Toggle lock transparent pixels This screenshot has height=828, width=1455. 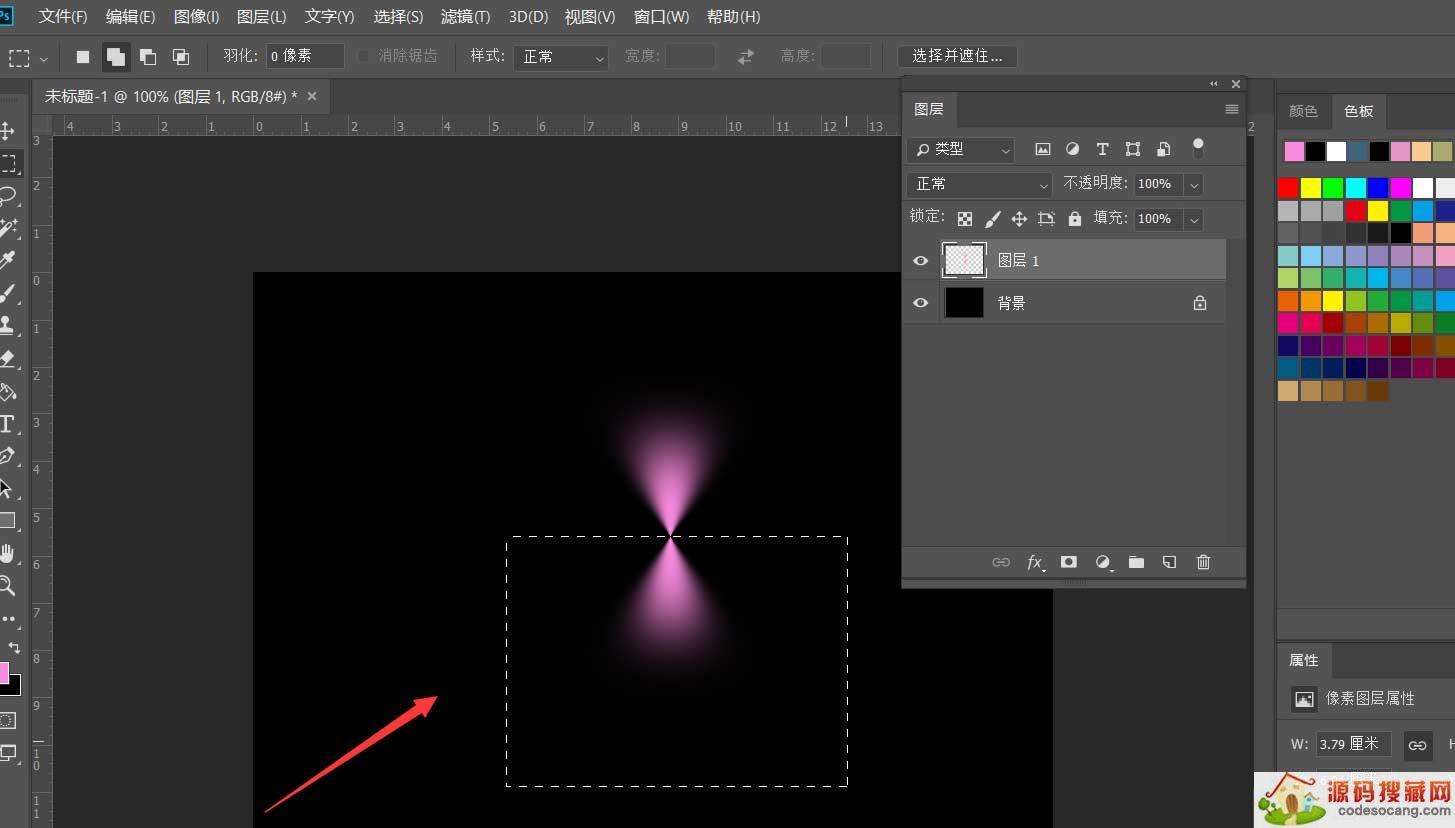pos(965,219)
